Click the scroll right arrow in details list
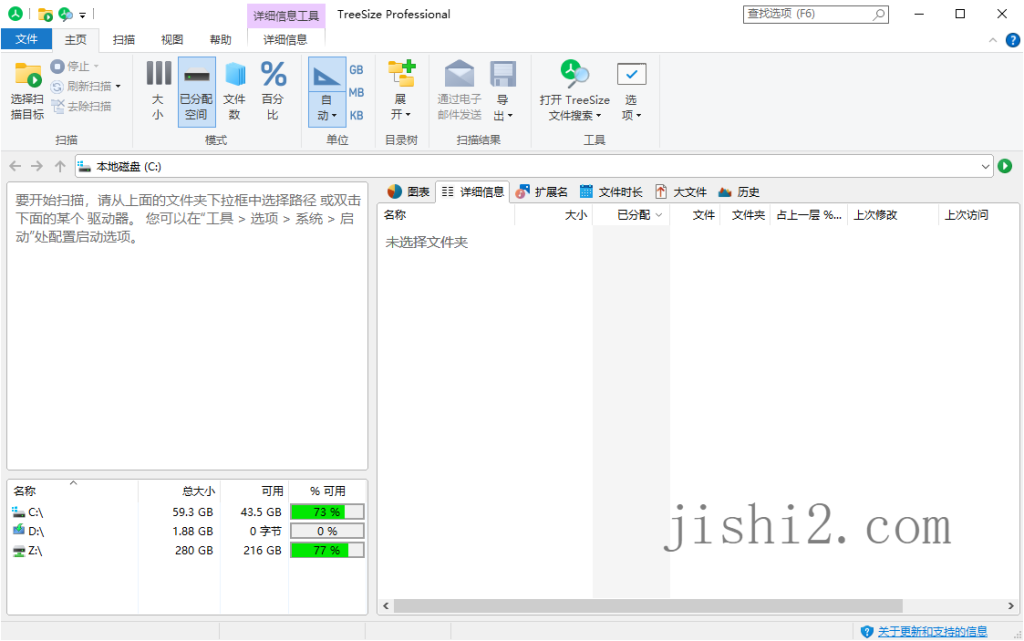The height and width of the screenshot is (641, 1024). click(x=1011, y=606)
